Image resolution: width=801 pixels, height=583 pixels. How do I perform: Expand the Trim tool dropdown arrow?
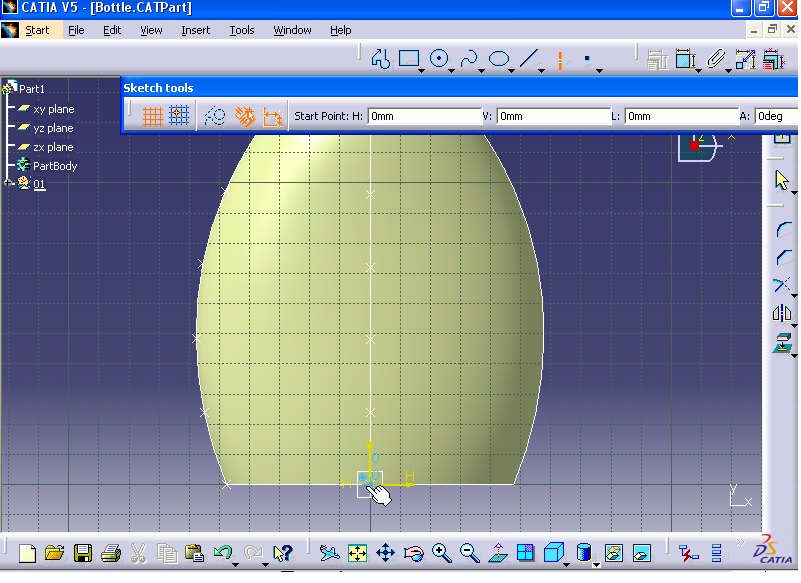coord(794,295)
